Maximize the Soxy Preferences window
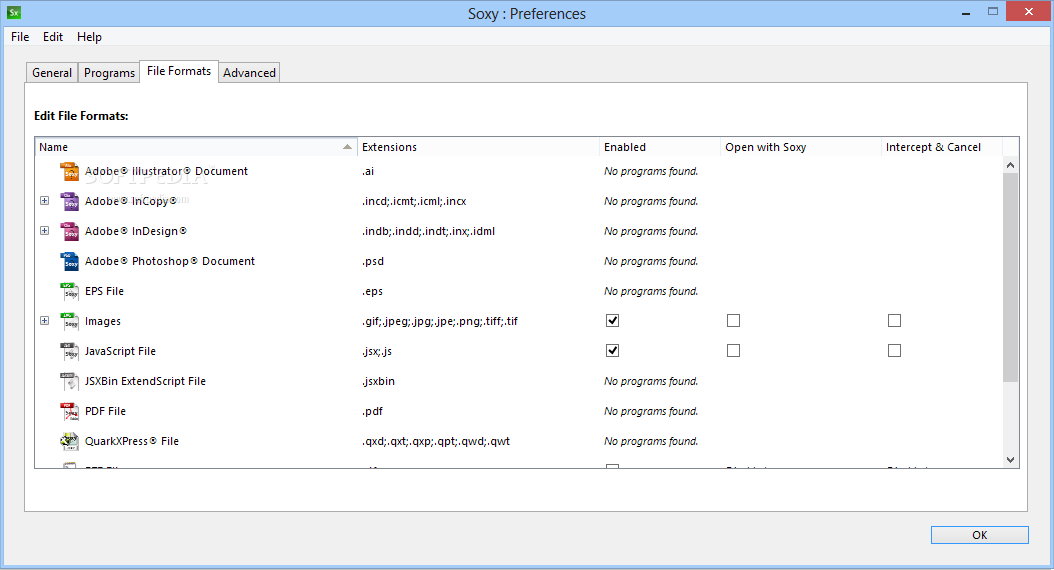This screenshot has width=1054, height=570. (x=993, y=11)
